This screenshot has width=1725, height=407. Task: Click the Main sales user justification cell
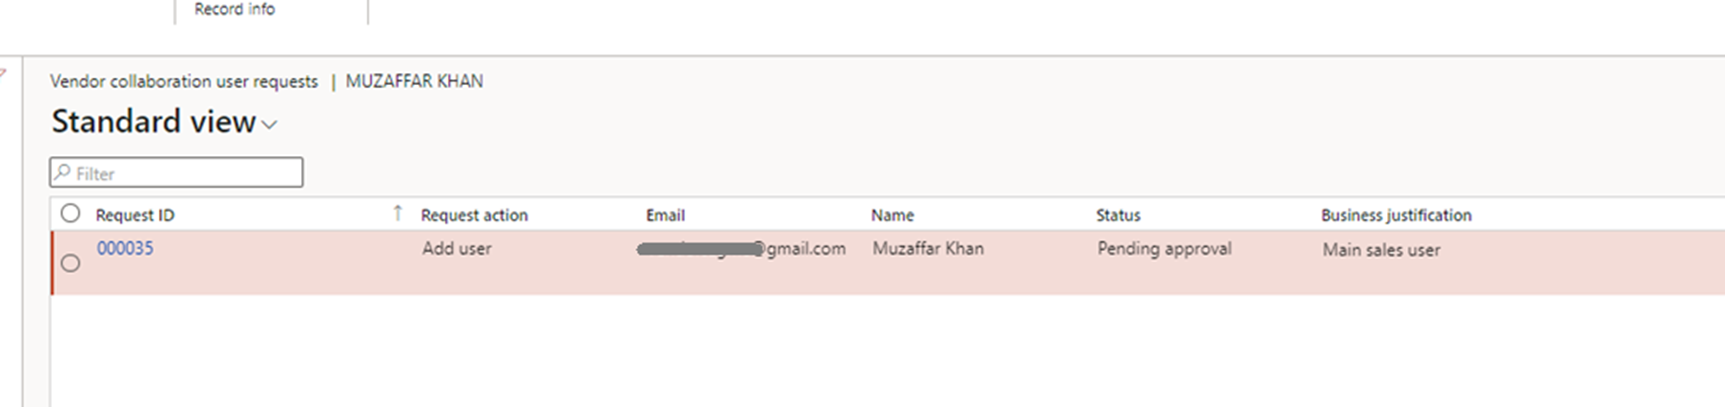click(x=1381, y=250)
